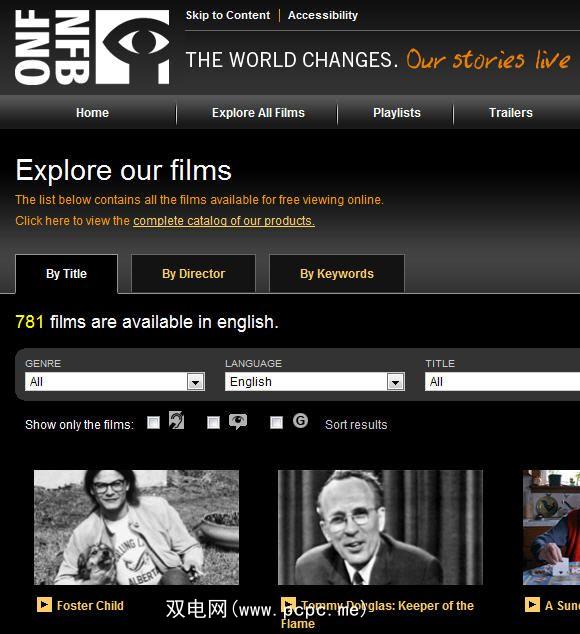
Task: Expand the Language dropdown showing English
Action: 315,382
